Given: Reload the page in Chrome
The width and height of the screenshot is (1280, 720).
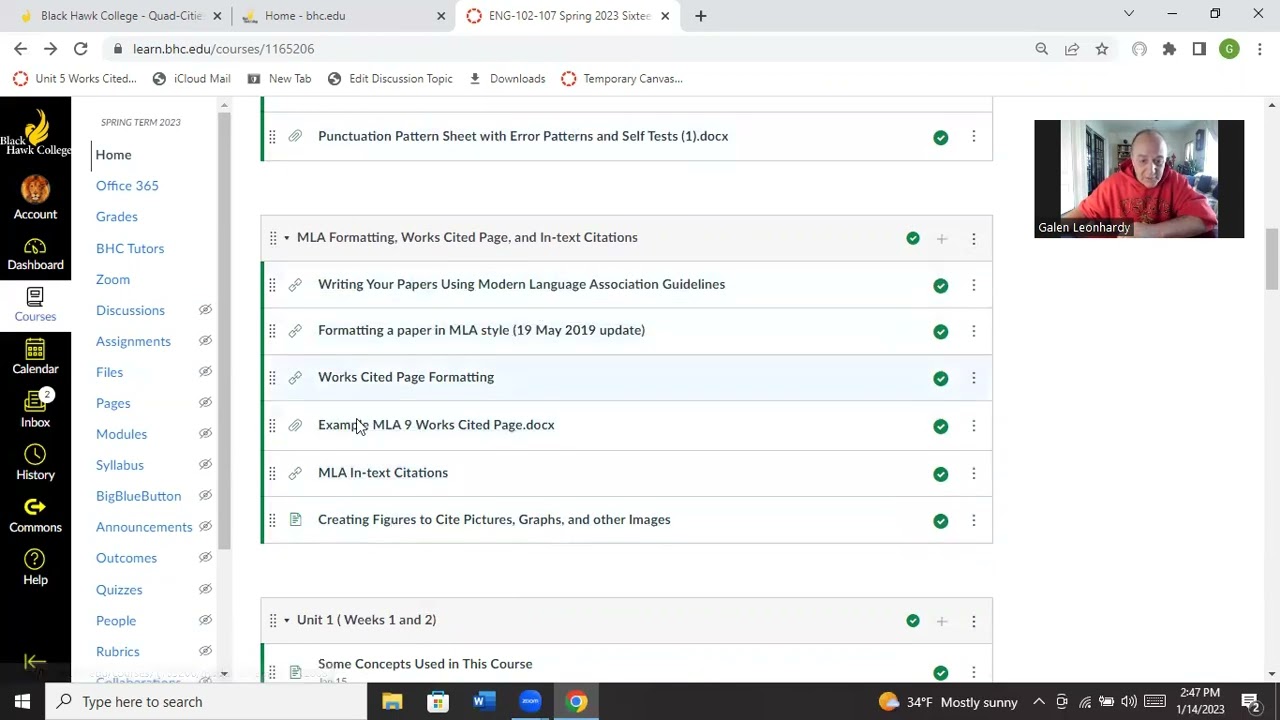Looking at the screenshot, I should pos(80,48).
